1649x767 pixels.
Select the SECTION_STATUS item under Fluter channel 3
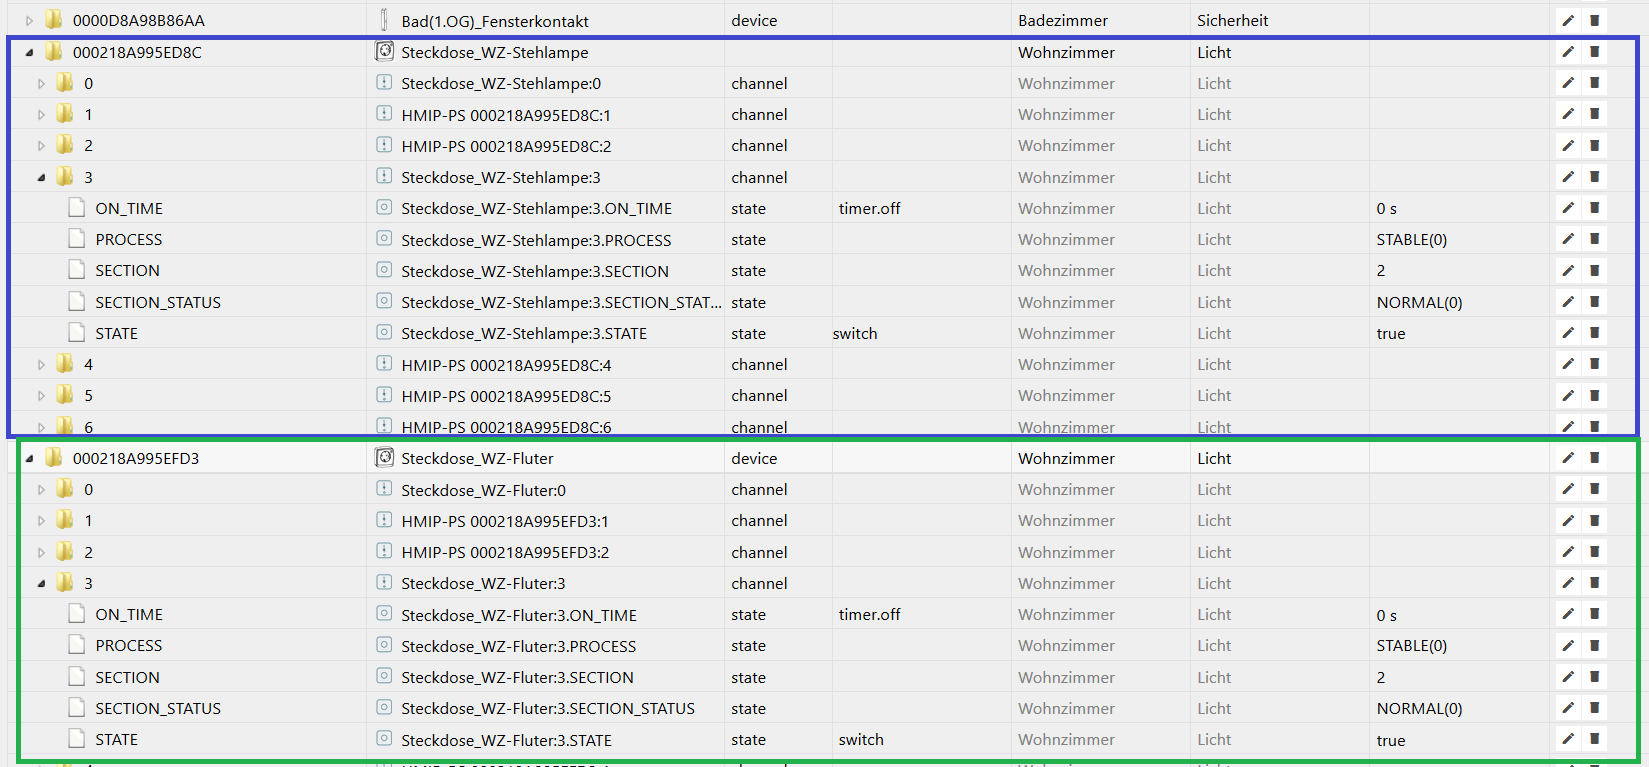tap(158, 708)
